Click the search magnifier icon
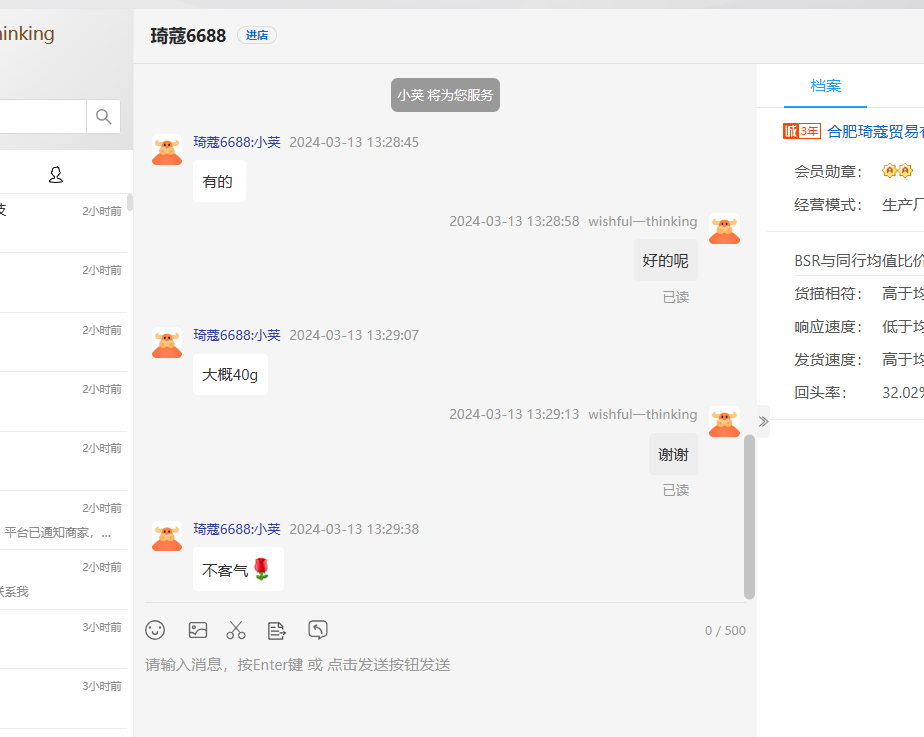924x737 pixels. [103, 117]
